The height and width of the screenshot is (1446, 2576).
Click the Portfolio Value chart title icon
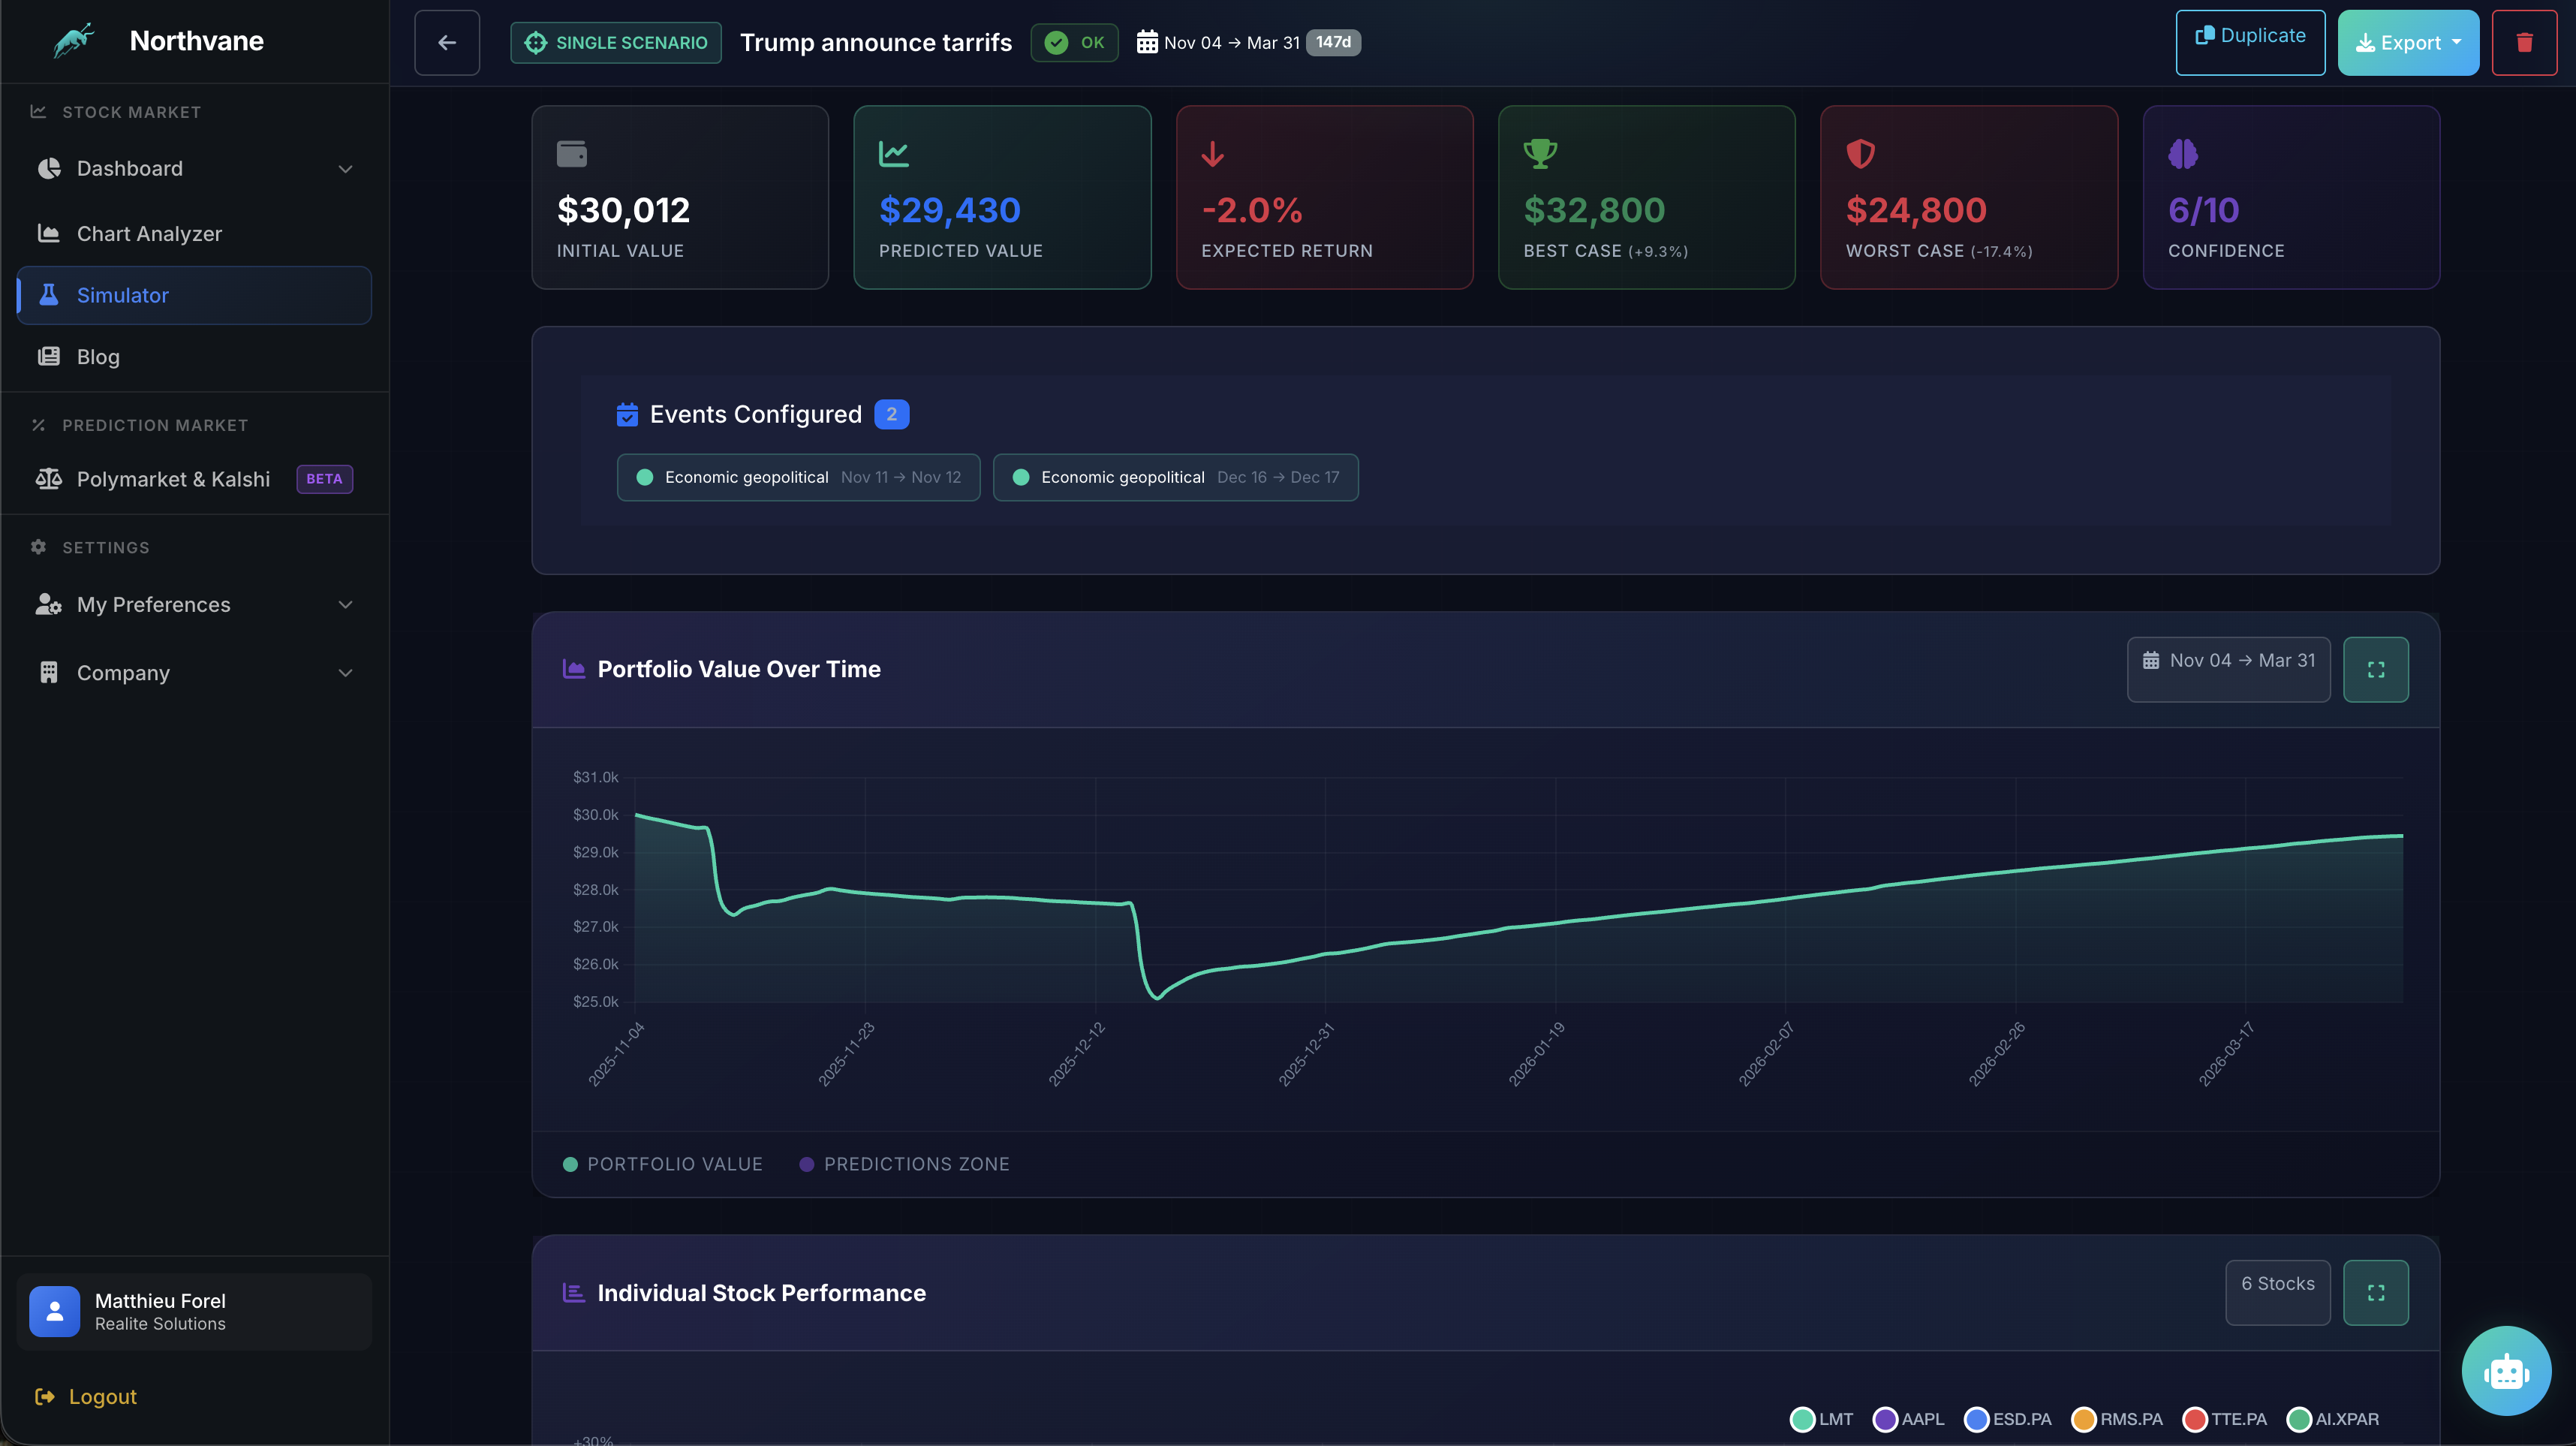pos(574,669)
